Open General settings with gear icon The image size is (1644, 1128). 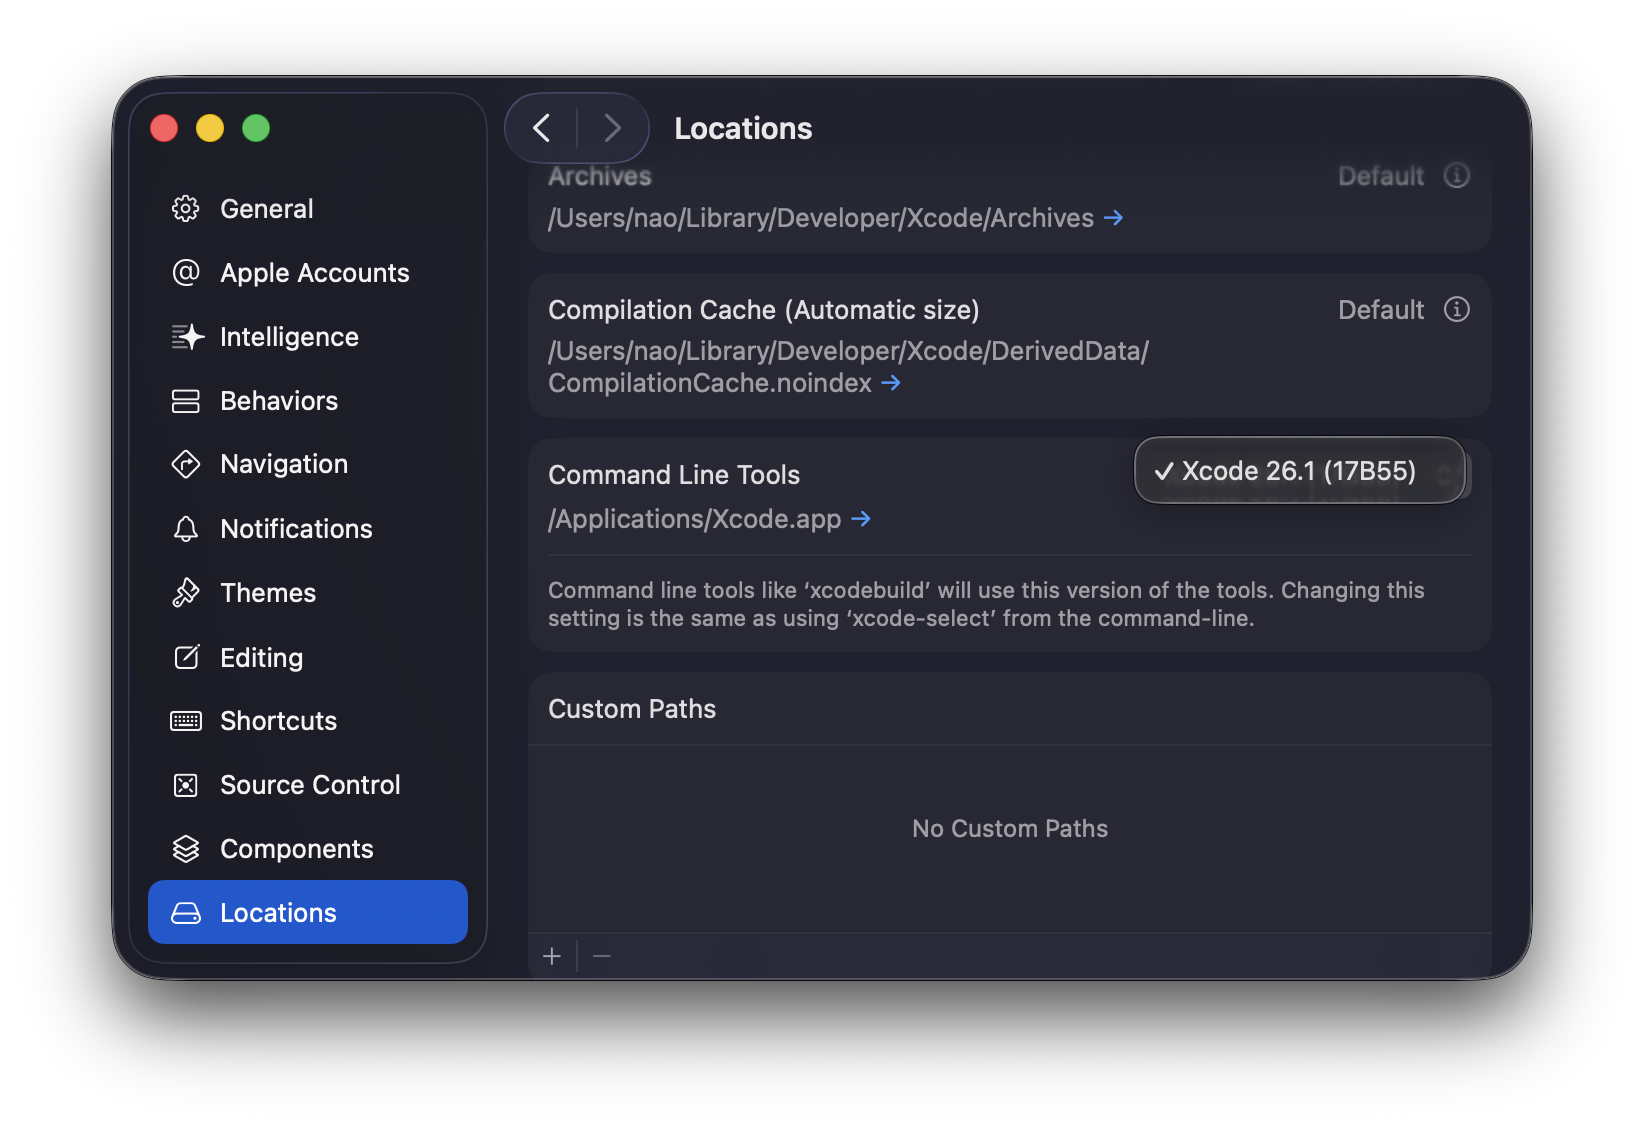(x=186, y=209)
